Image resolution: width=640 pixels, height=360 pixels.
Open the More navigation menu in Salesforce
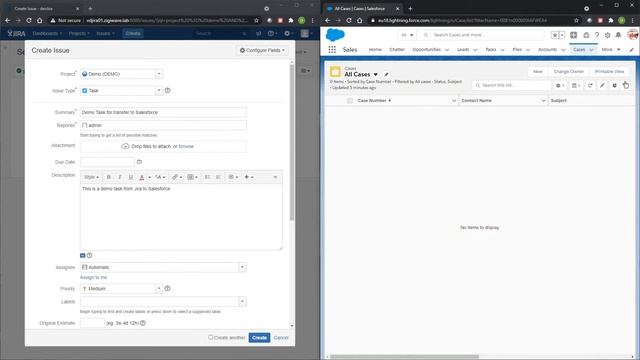point(611,49)
